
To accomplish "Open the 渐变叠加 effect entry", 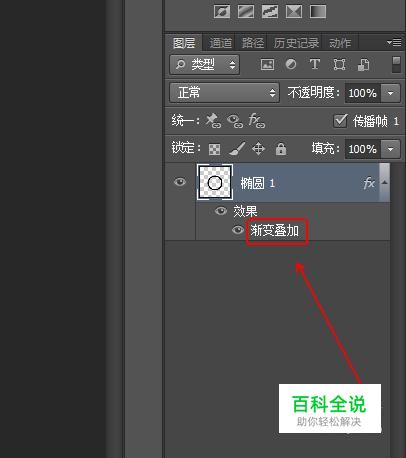I will click(275, 231).
